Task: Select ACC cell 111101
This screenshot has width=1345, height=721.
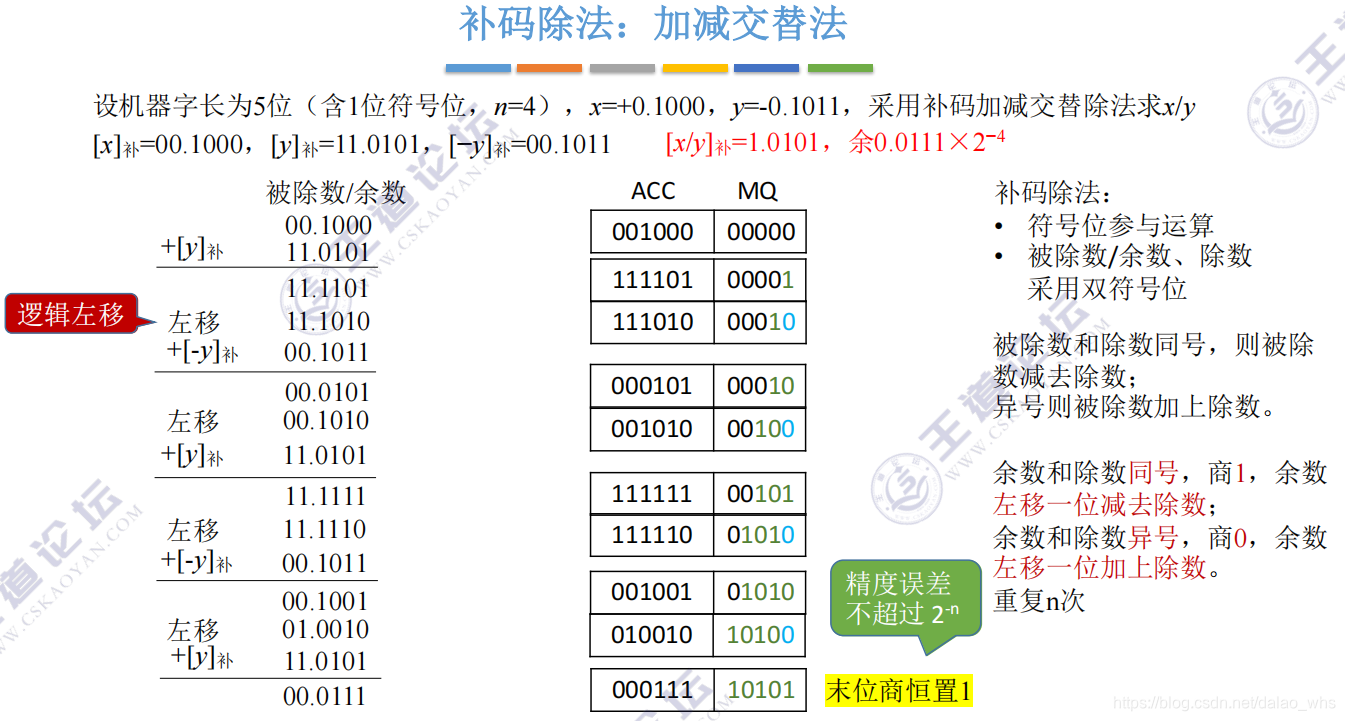Action: 652,281
